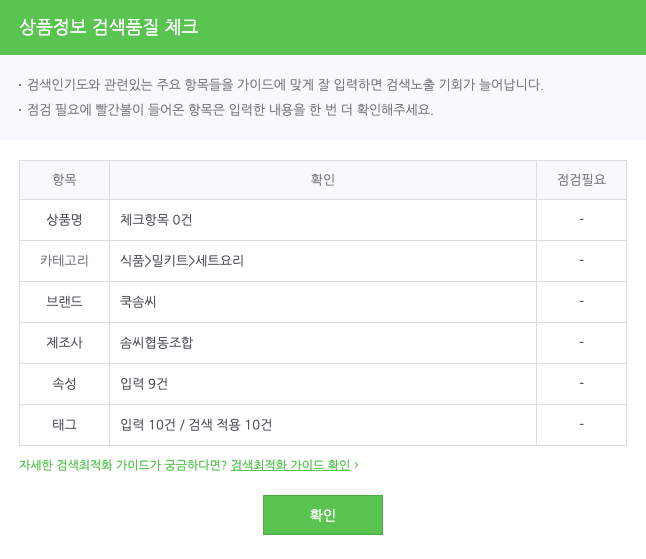Viewport: 646px width, 559px height.
Task: Click the dash in 상품명 점검필요 cell
Action: [x=581, y=219]
